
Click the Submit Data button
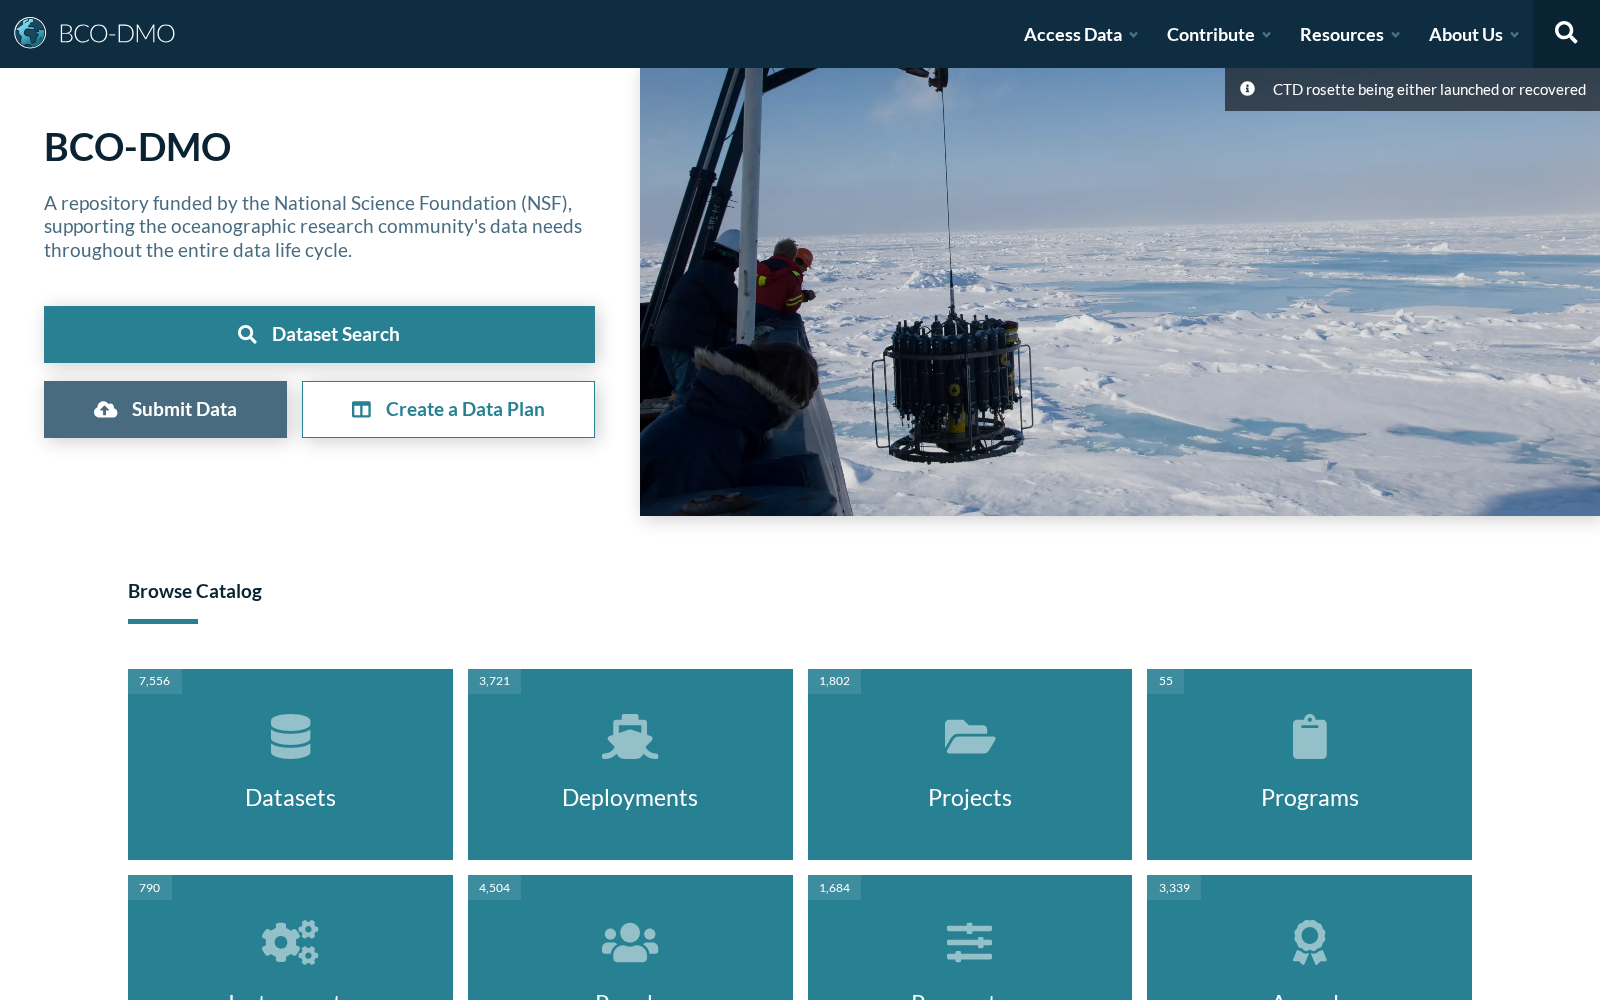[165, 409]
